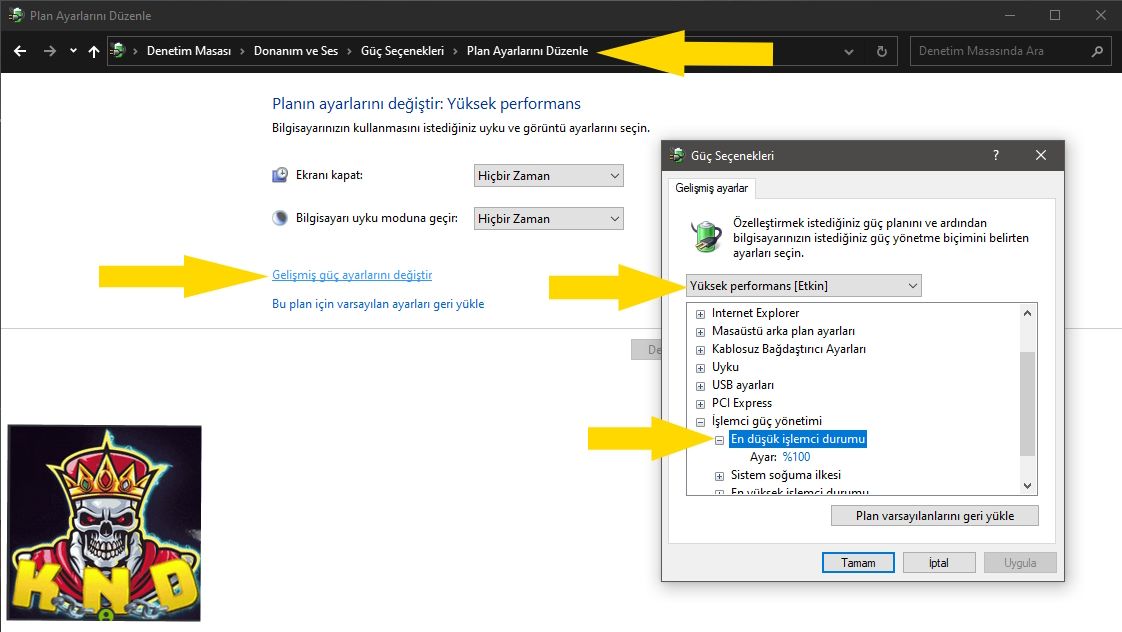
Task: Click the settings tree scrollbar thumb
Action: pyautogui.click(x=1028, y=404)
